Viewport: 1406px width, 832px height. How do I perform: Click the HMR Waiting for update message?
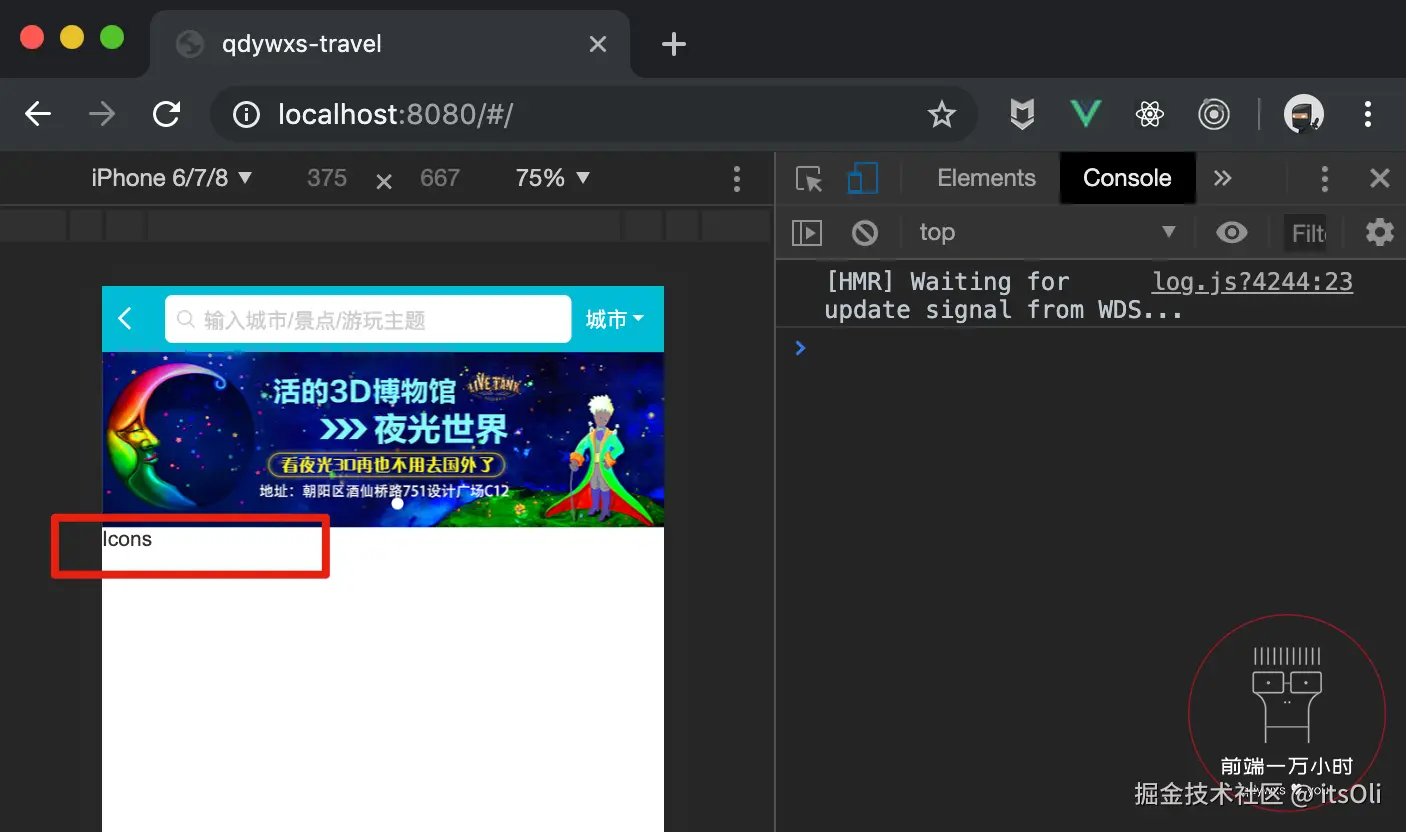1004,296
